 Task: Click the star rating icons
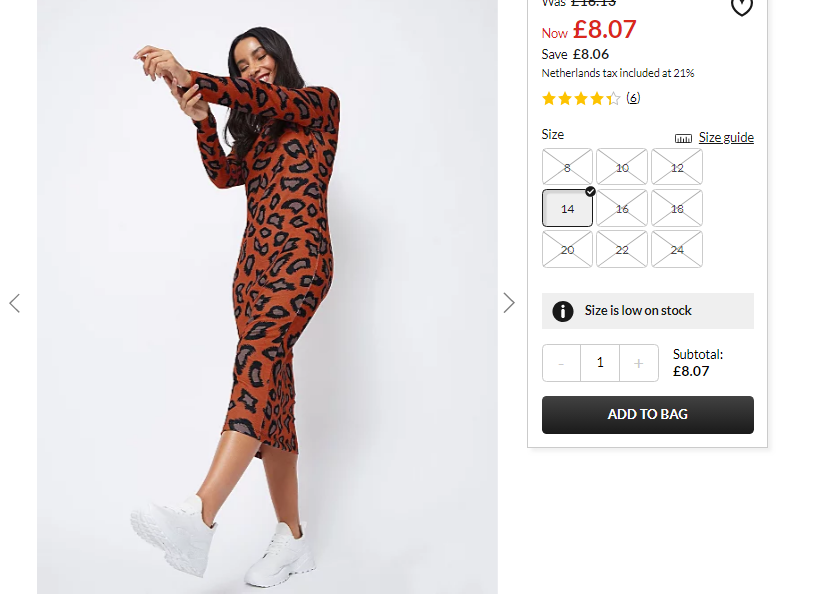coord(581,99)
